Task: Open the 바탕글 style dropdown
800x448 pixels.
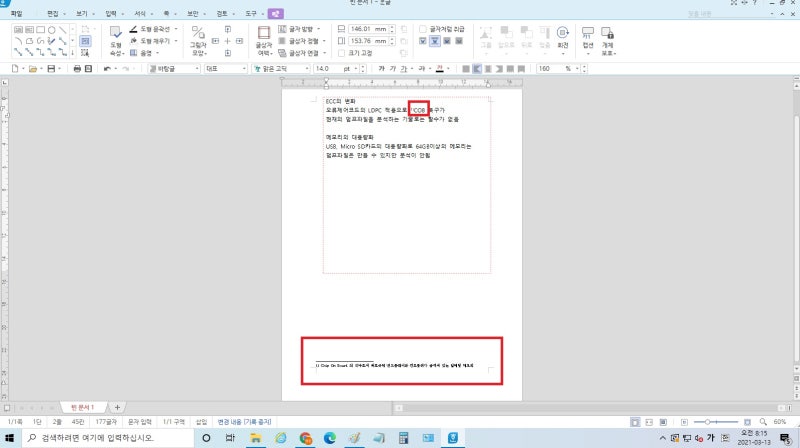Action: coord(197,68)
